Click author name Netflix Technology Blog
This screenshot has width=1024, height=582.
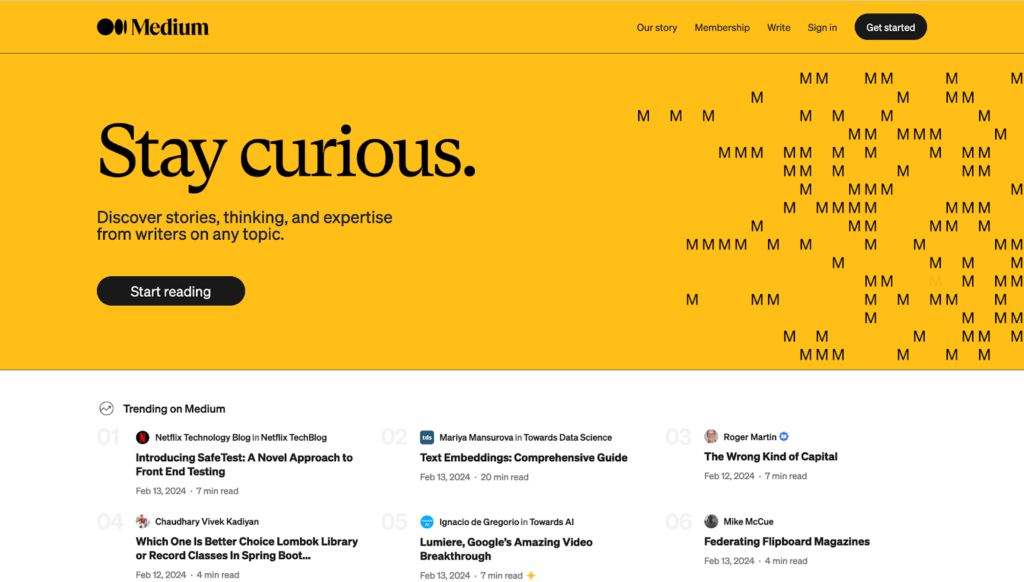point(202,438)
